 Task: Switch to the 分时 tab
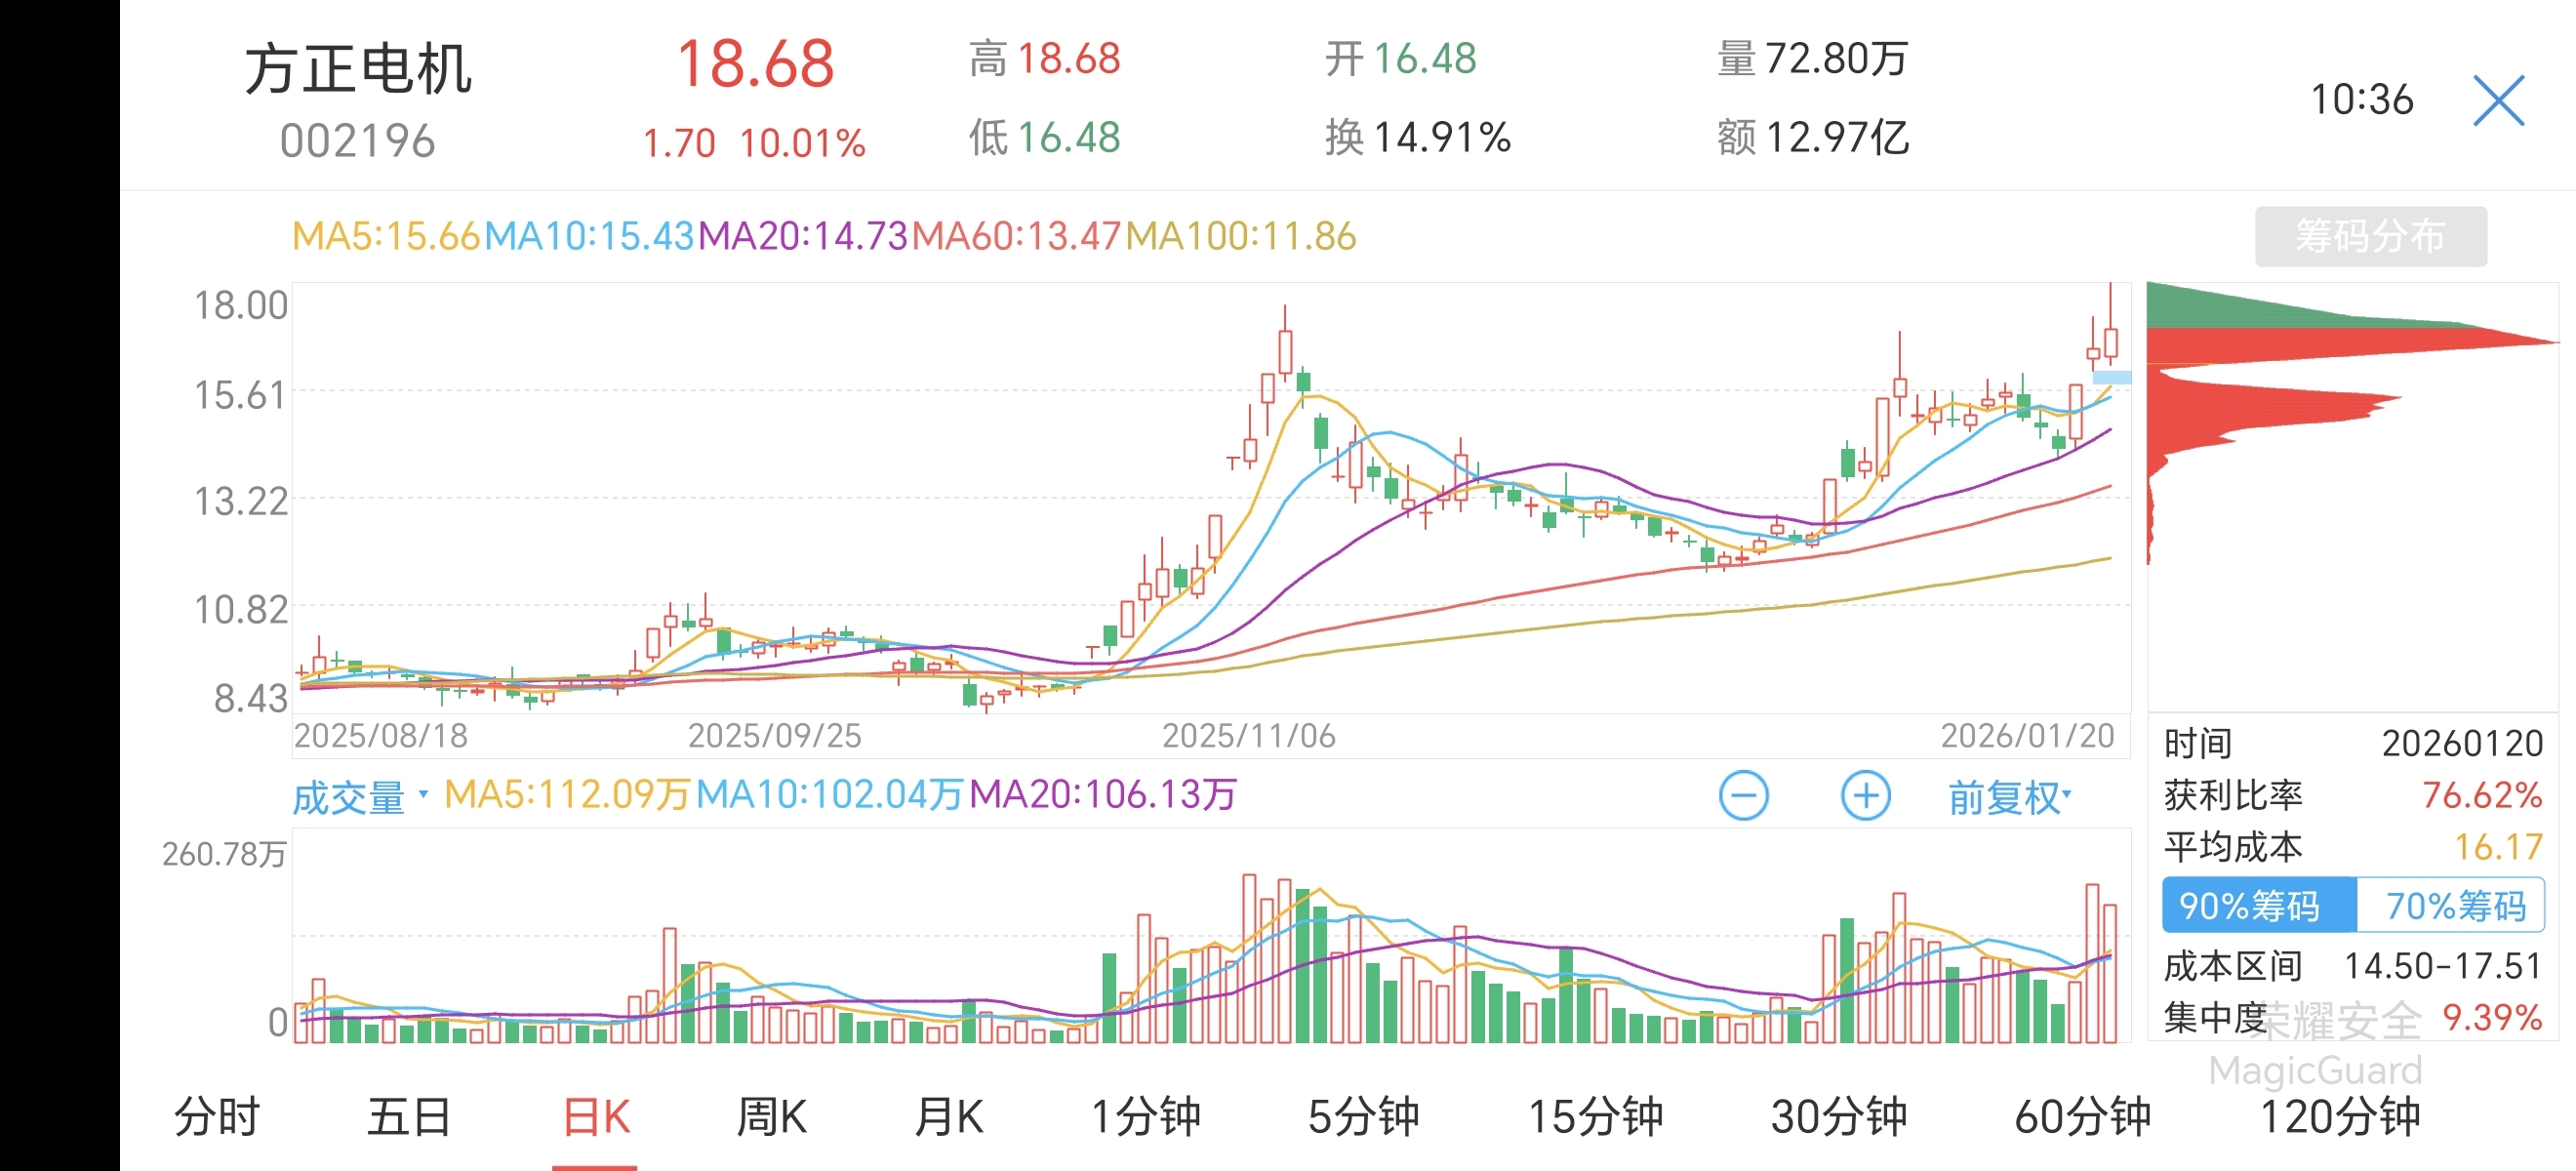coord(216,1116)
